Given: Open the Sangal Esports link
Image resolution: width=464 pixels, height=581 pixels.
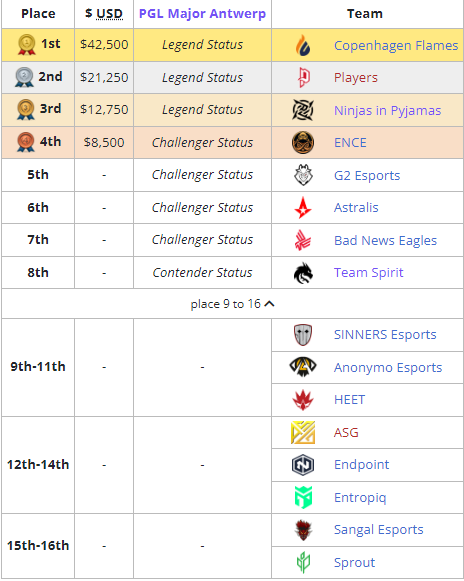Looking at the screenshot, I should pyautogui.click(x=378, y=530).
